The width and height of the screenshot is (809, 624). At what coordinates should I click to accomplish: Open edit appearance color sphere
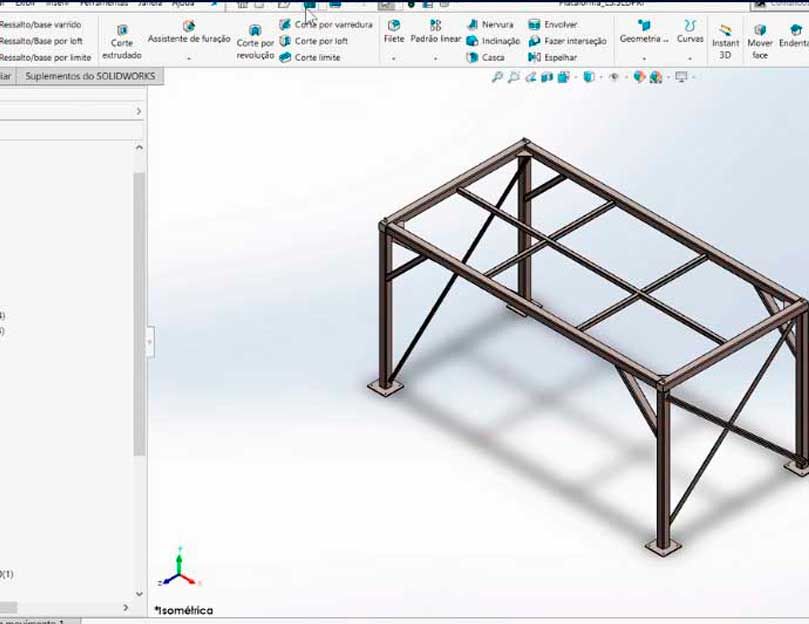tap(639, 77)
